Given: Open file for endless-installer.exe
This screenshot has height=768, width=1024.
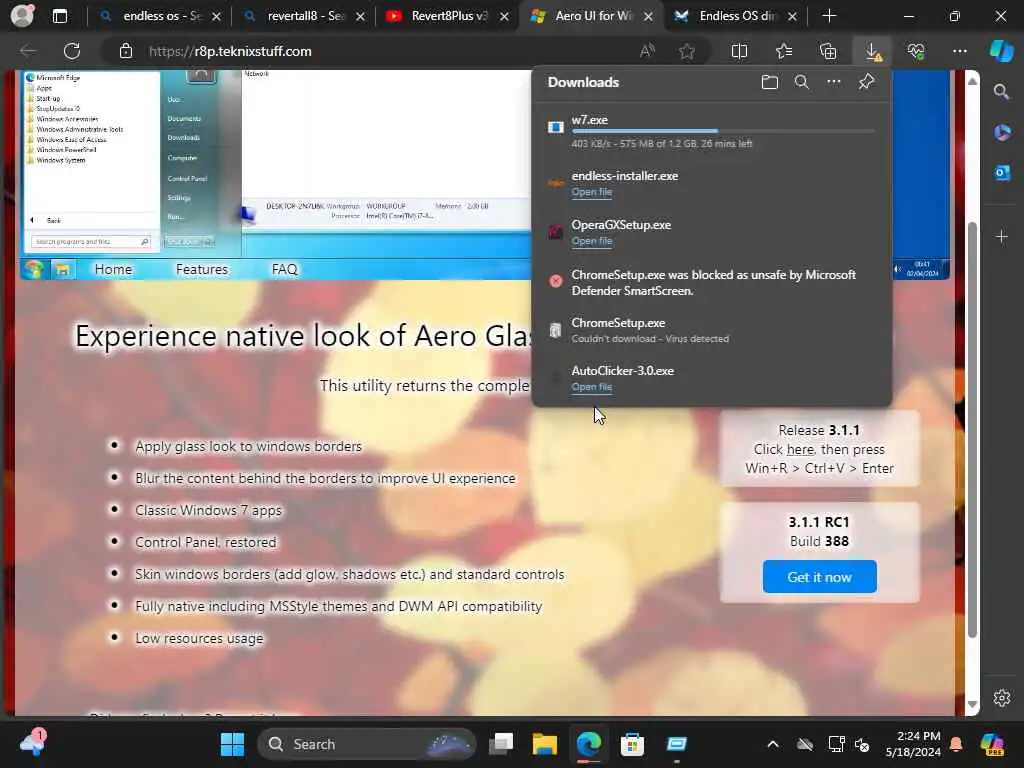Looking at the screenshot, I should click(592, 192).
